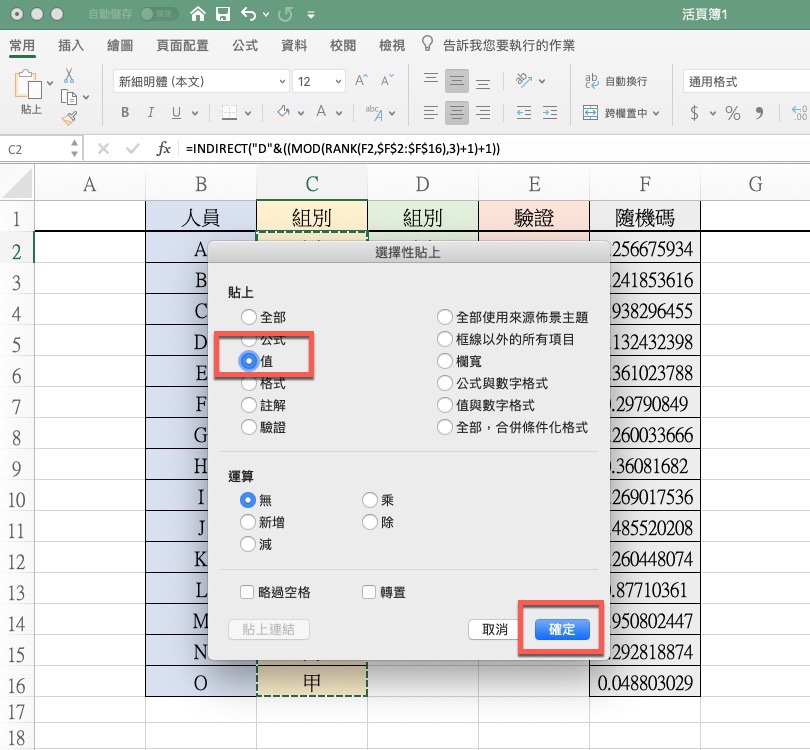Expand the Quick Access Toolbar customize arrow

pyautogui.click(x=310, y=15)
